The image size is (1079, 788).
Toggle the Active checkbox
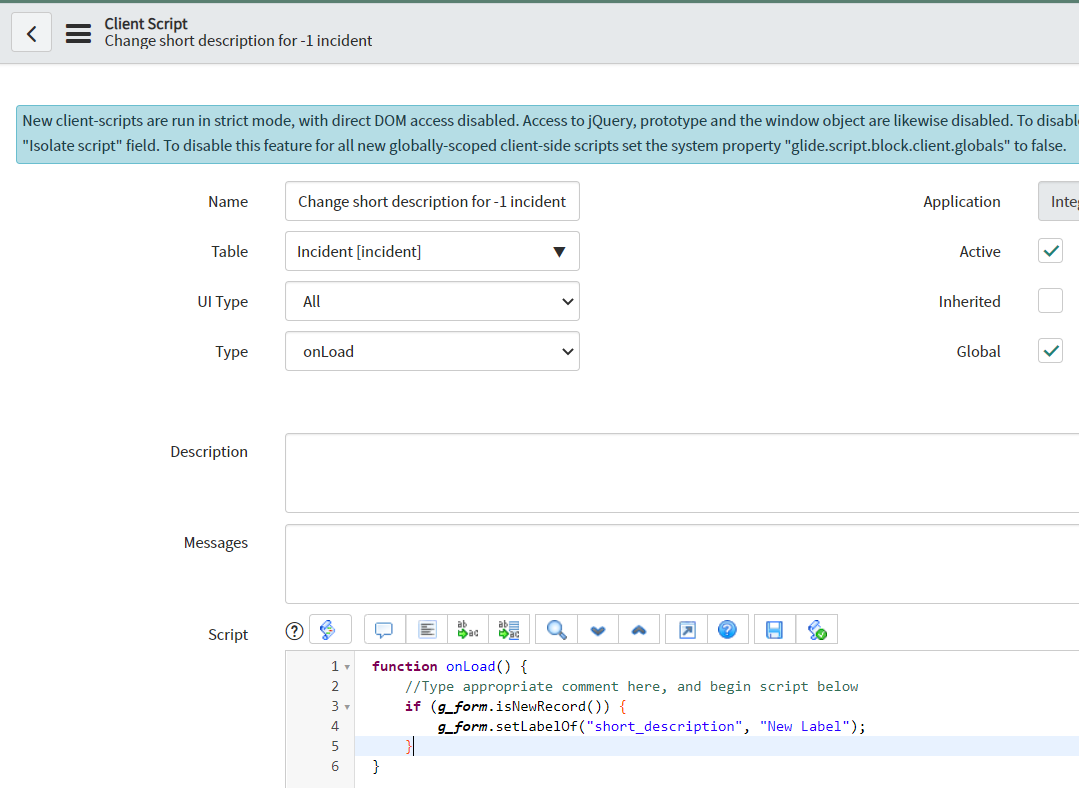click(x=1050, y=251)
